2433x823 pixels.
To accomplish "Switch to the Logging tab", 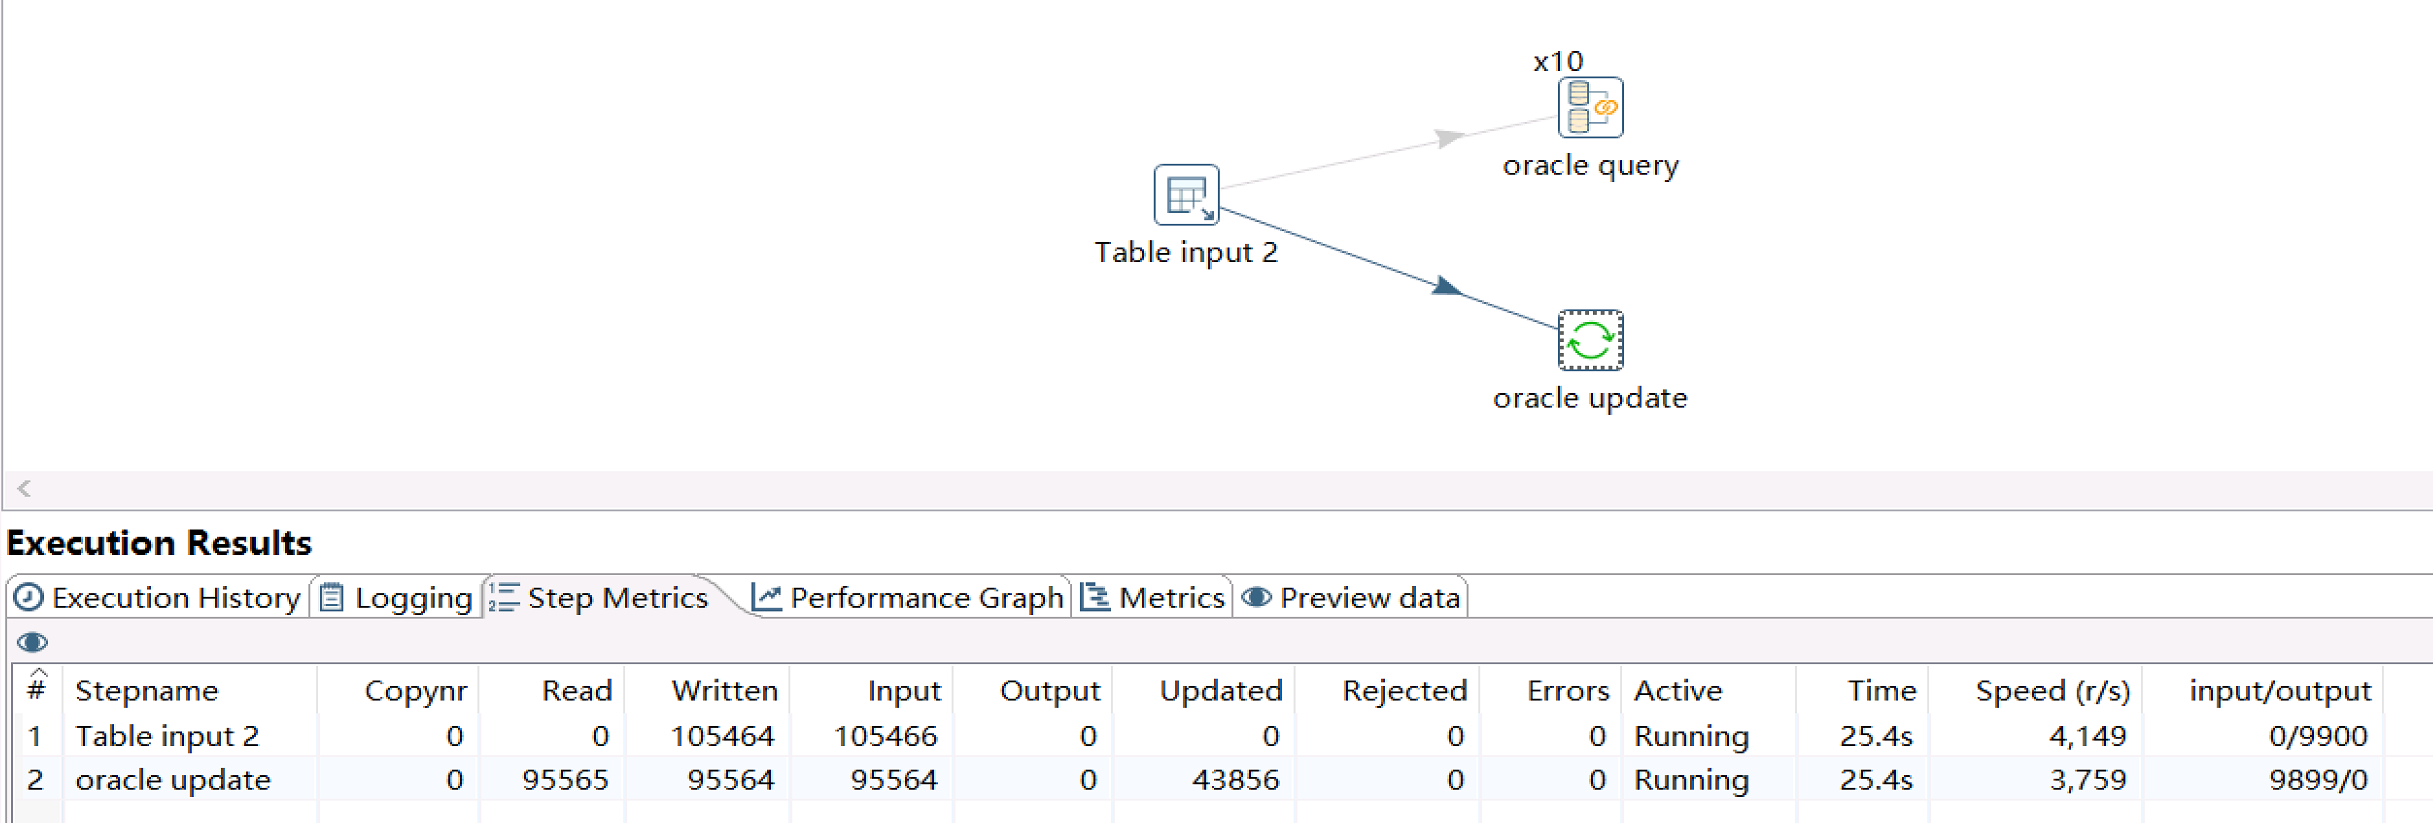I will 413,598.
